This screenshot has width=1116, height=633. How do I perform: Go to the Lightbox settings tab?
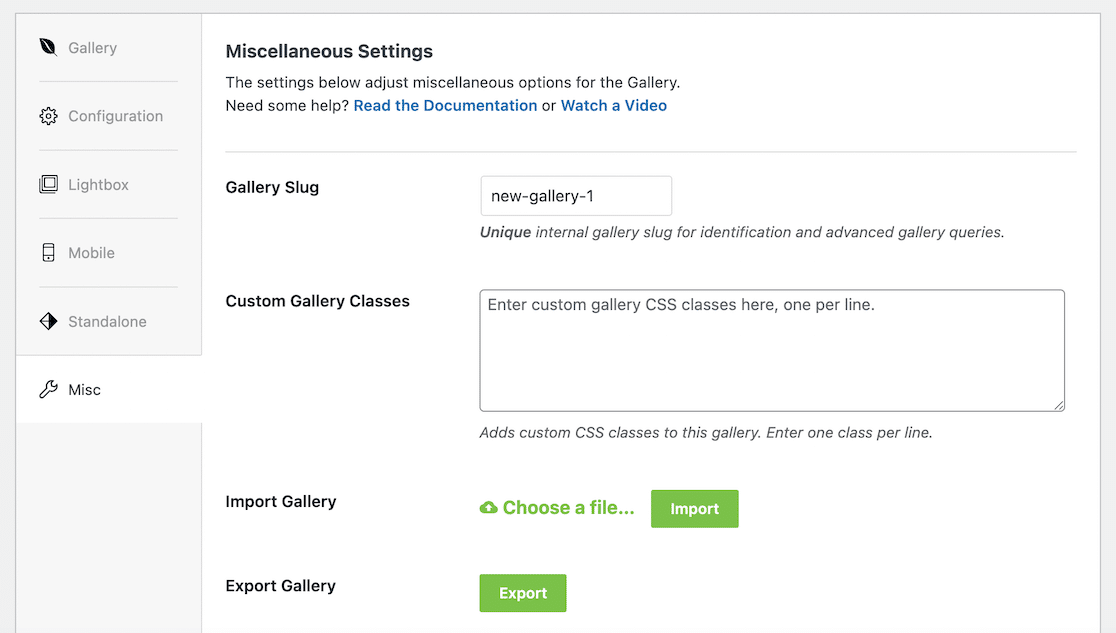98,185
